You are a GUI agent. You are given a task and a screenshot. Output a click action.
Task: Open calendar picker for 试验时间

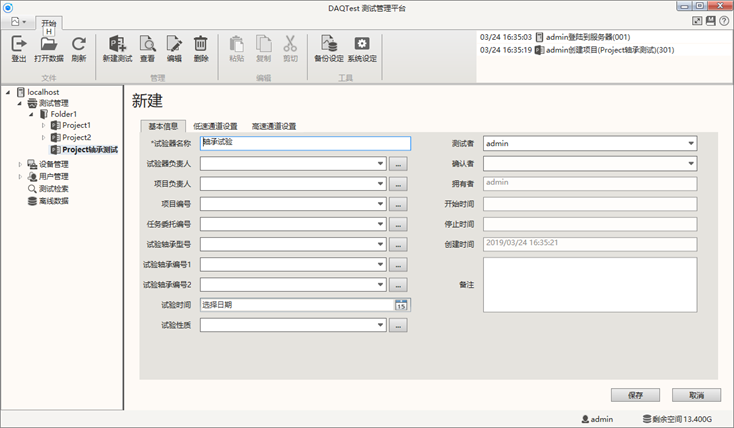401,305
